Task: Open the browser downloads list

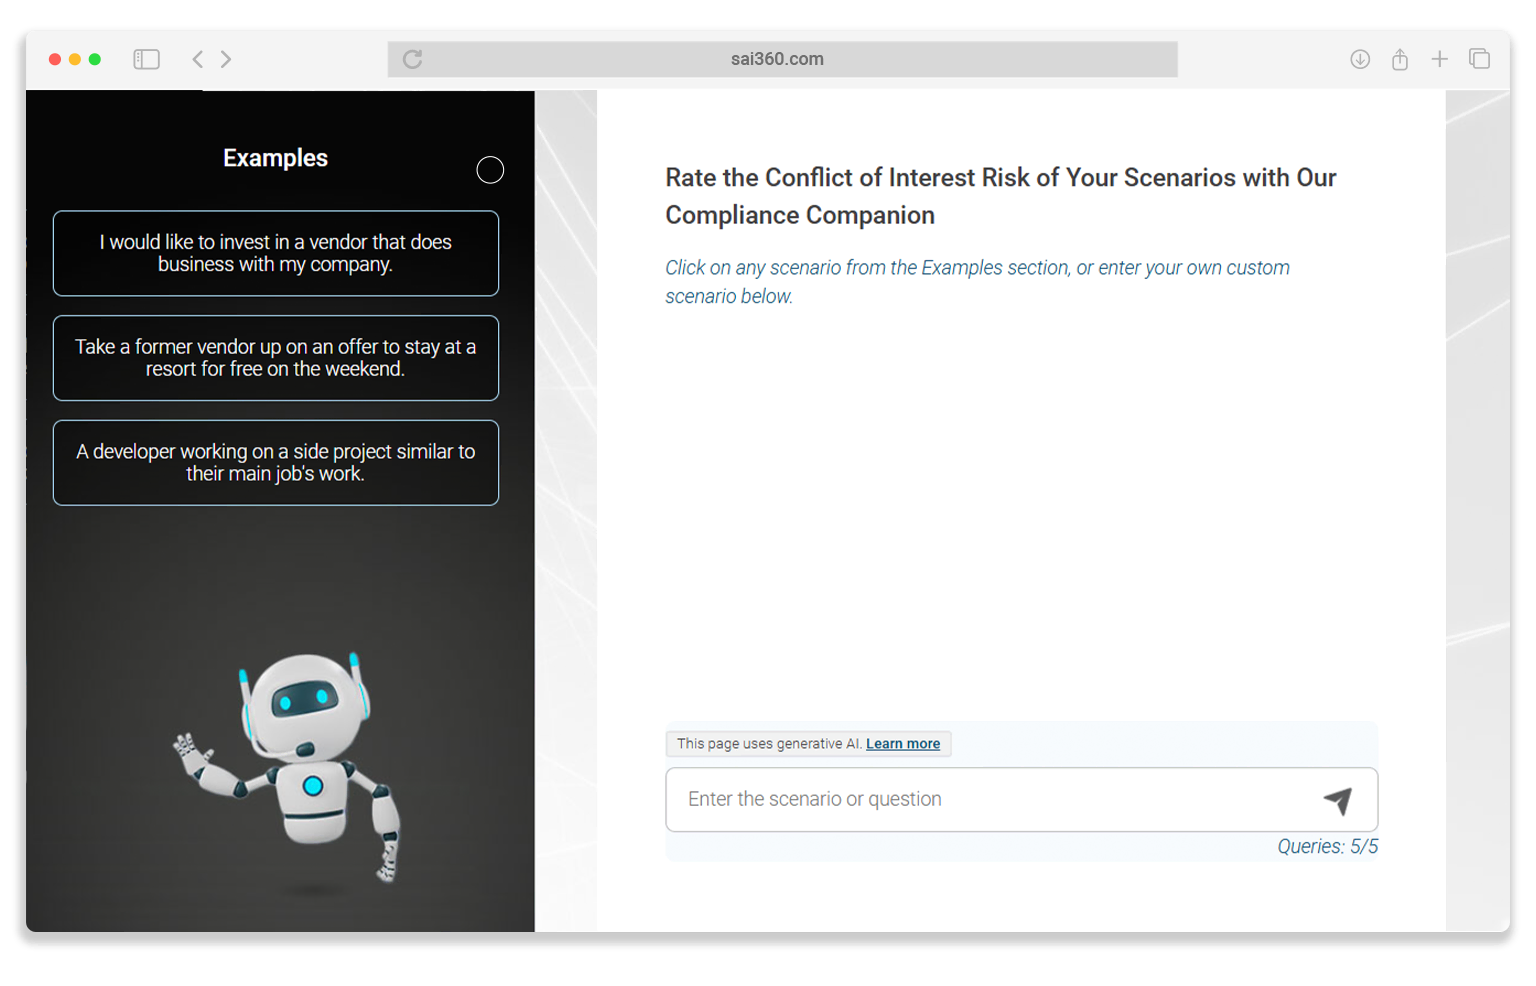Action: click(1359, 60)
